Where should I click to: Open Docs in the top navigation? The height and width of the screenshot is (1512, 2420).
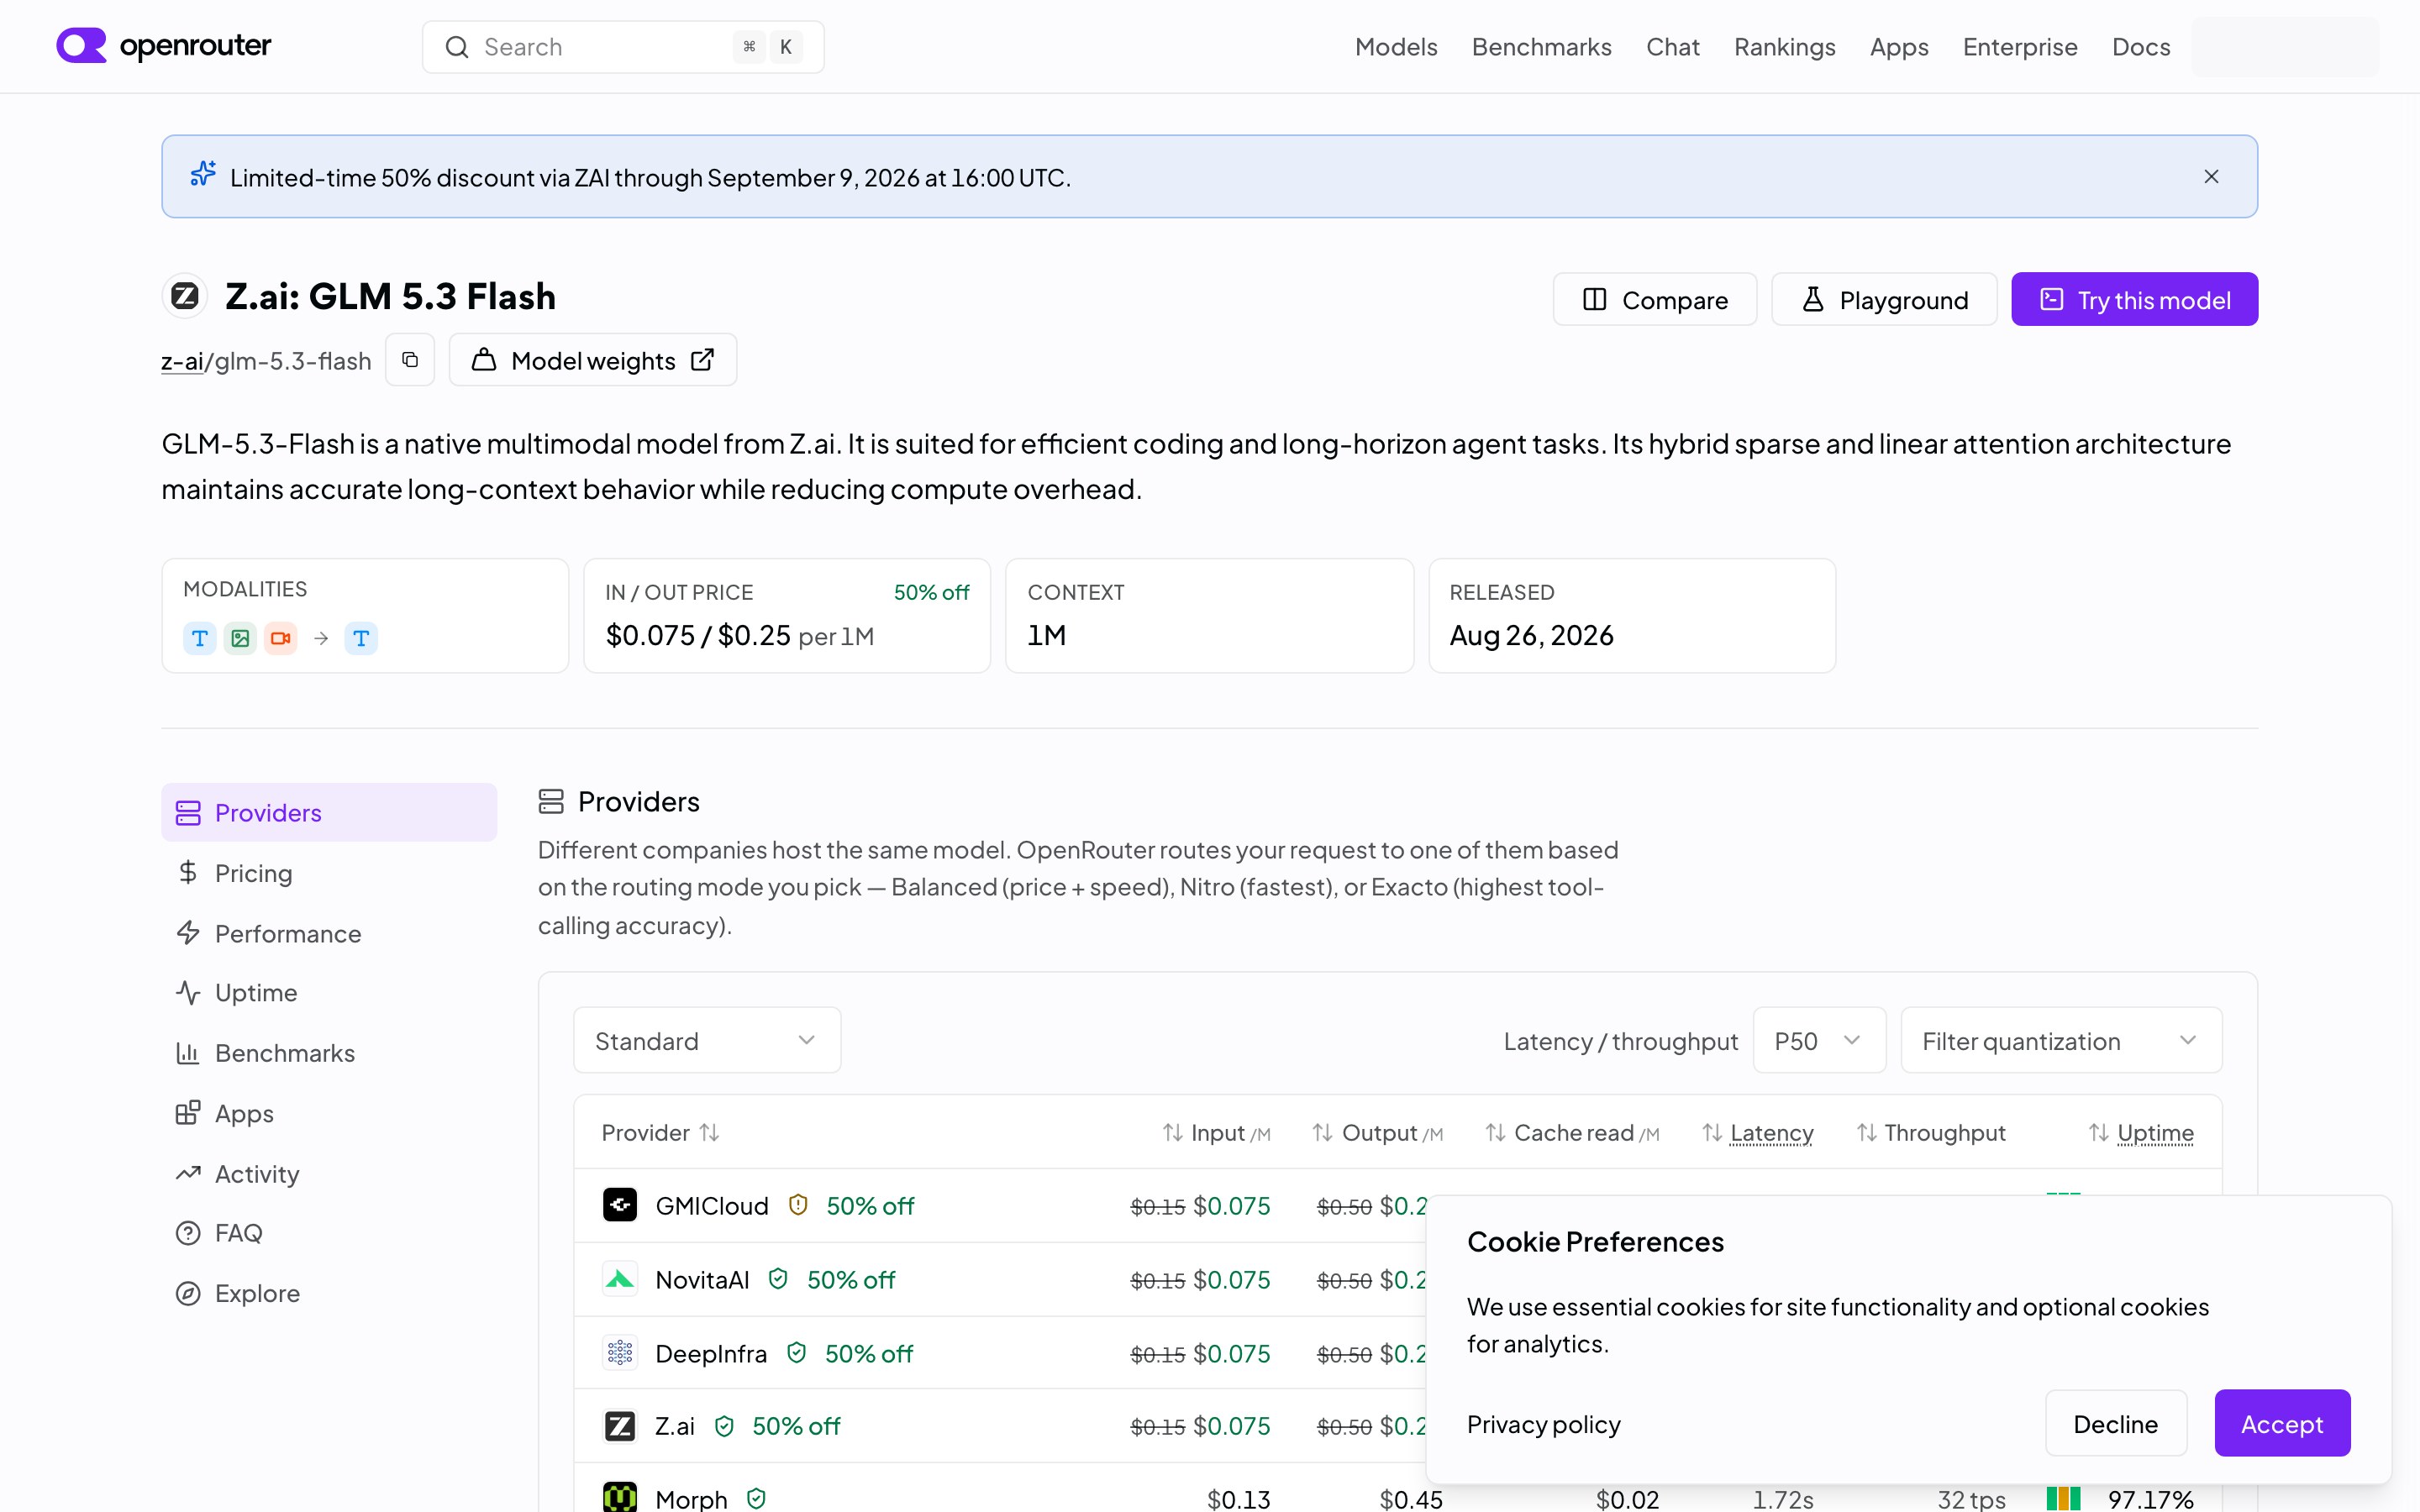[2141, 47]
